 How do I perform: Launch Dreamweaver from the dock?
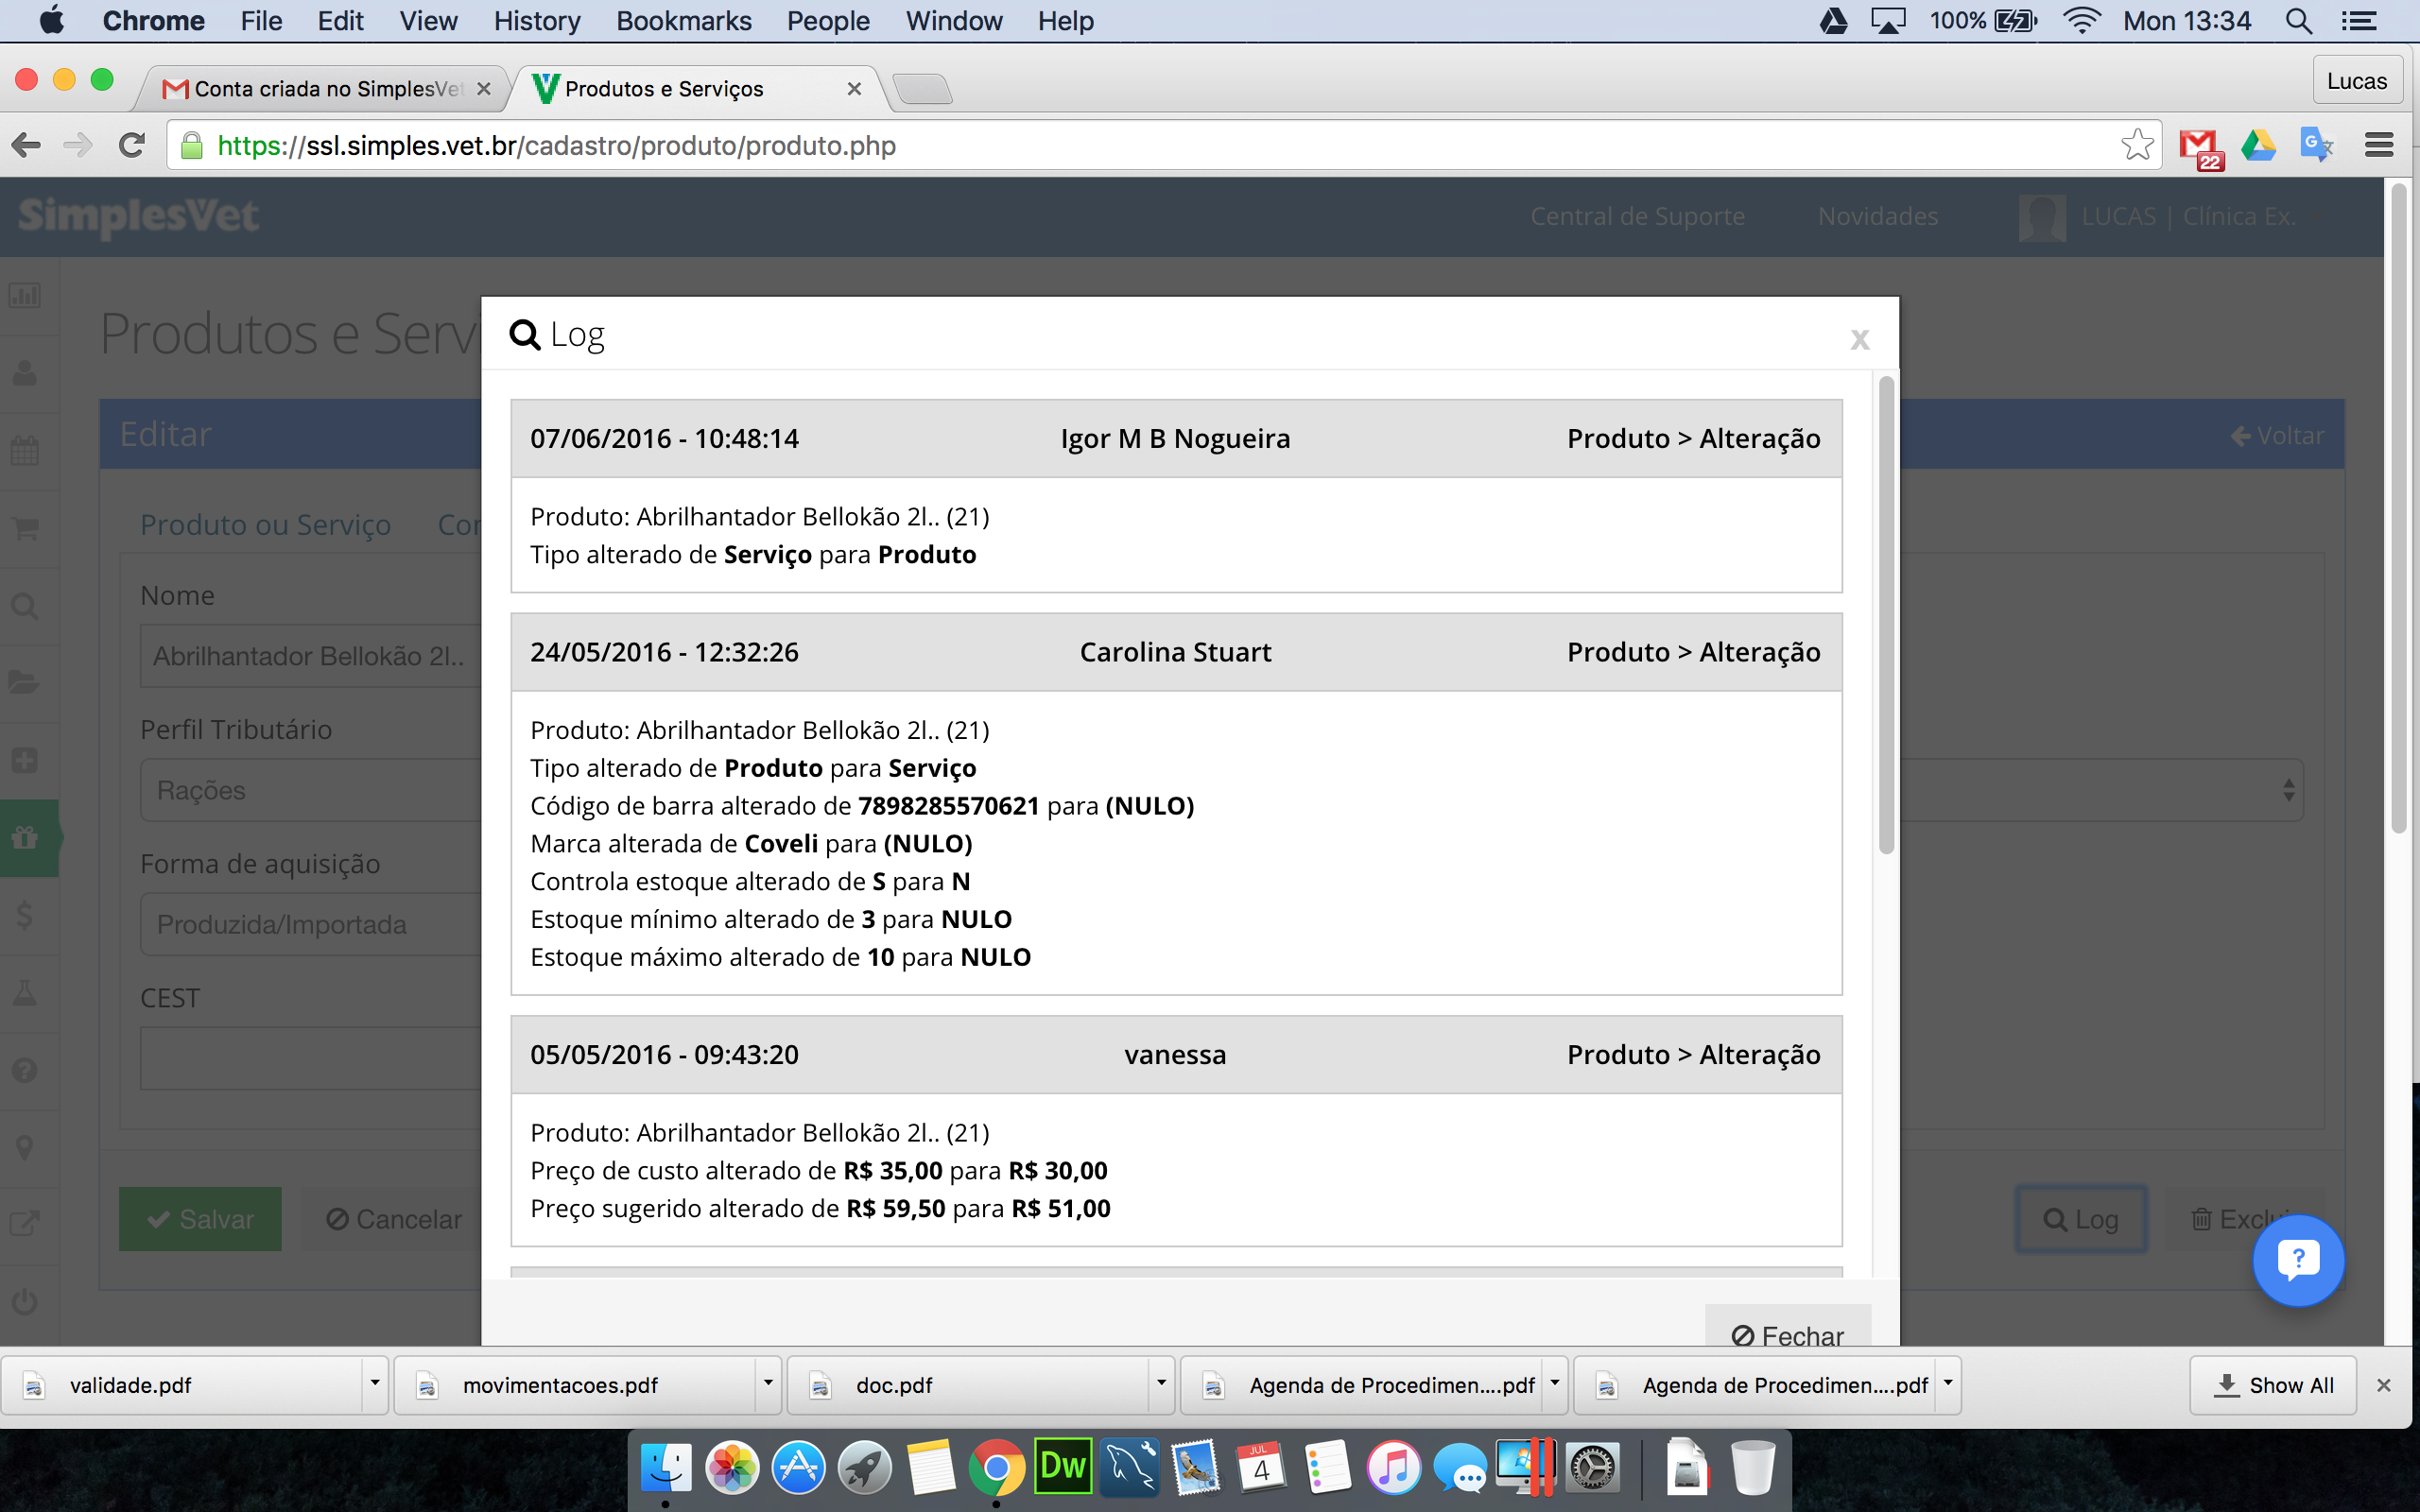[1063, 1467]
